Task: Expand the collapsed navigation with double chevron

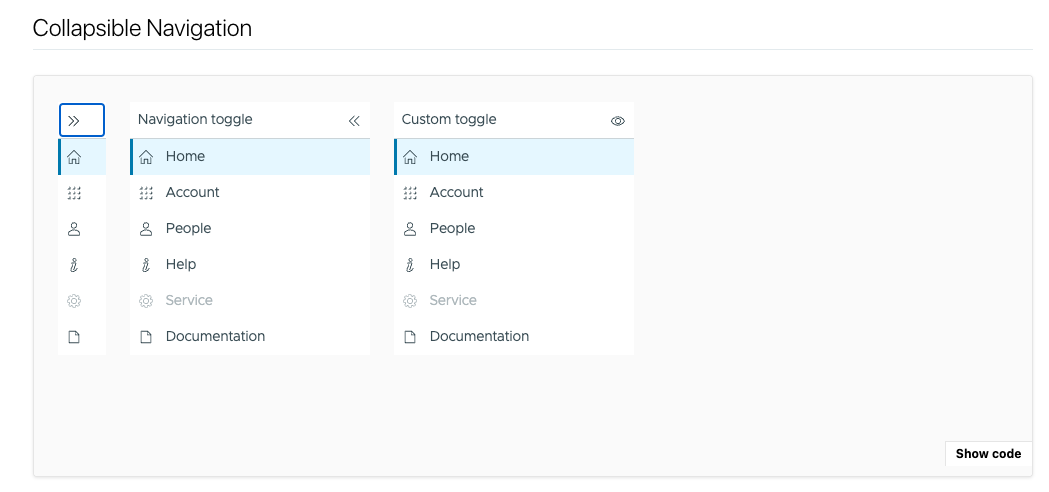Action: (x=82, y=120)
